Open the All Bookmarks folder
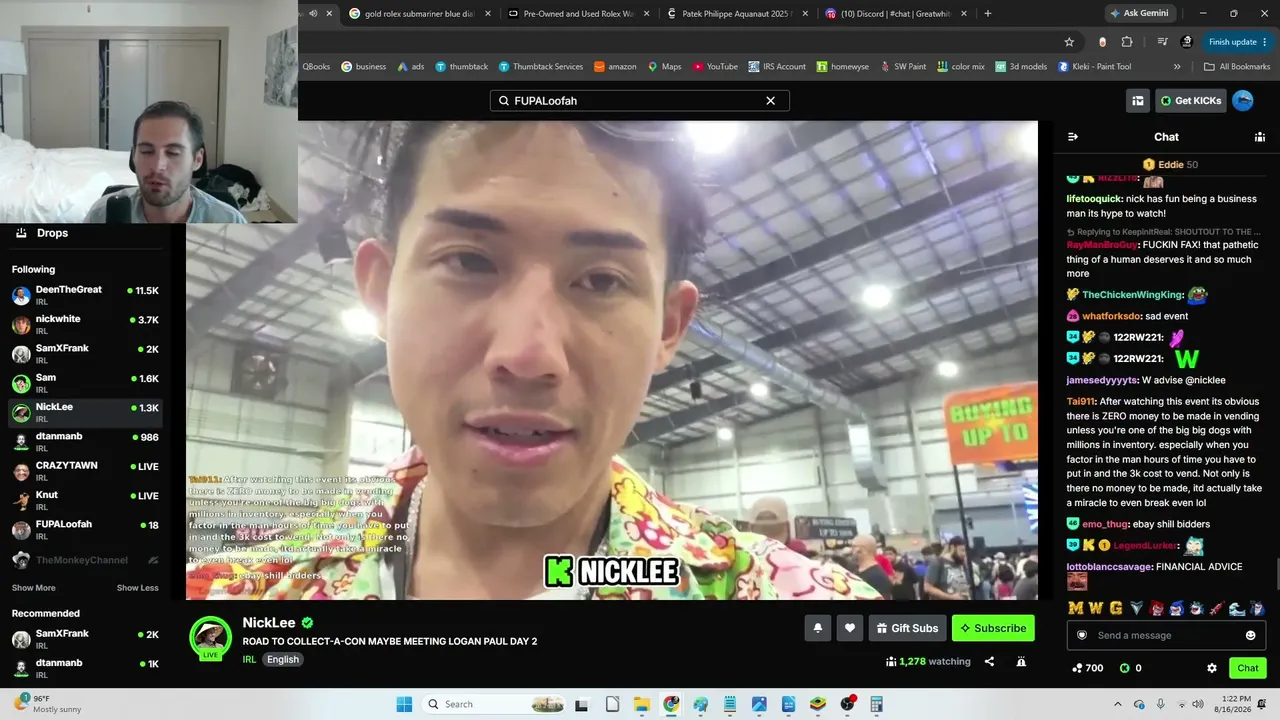The image size is (1280, 720). [1237, 67]
